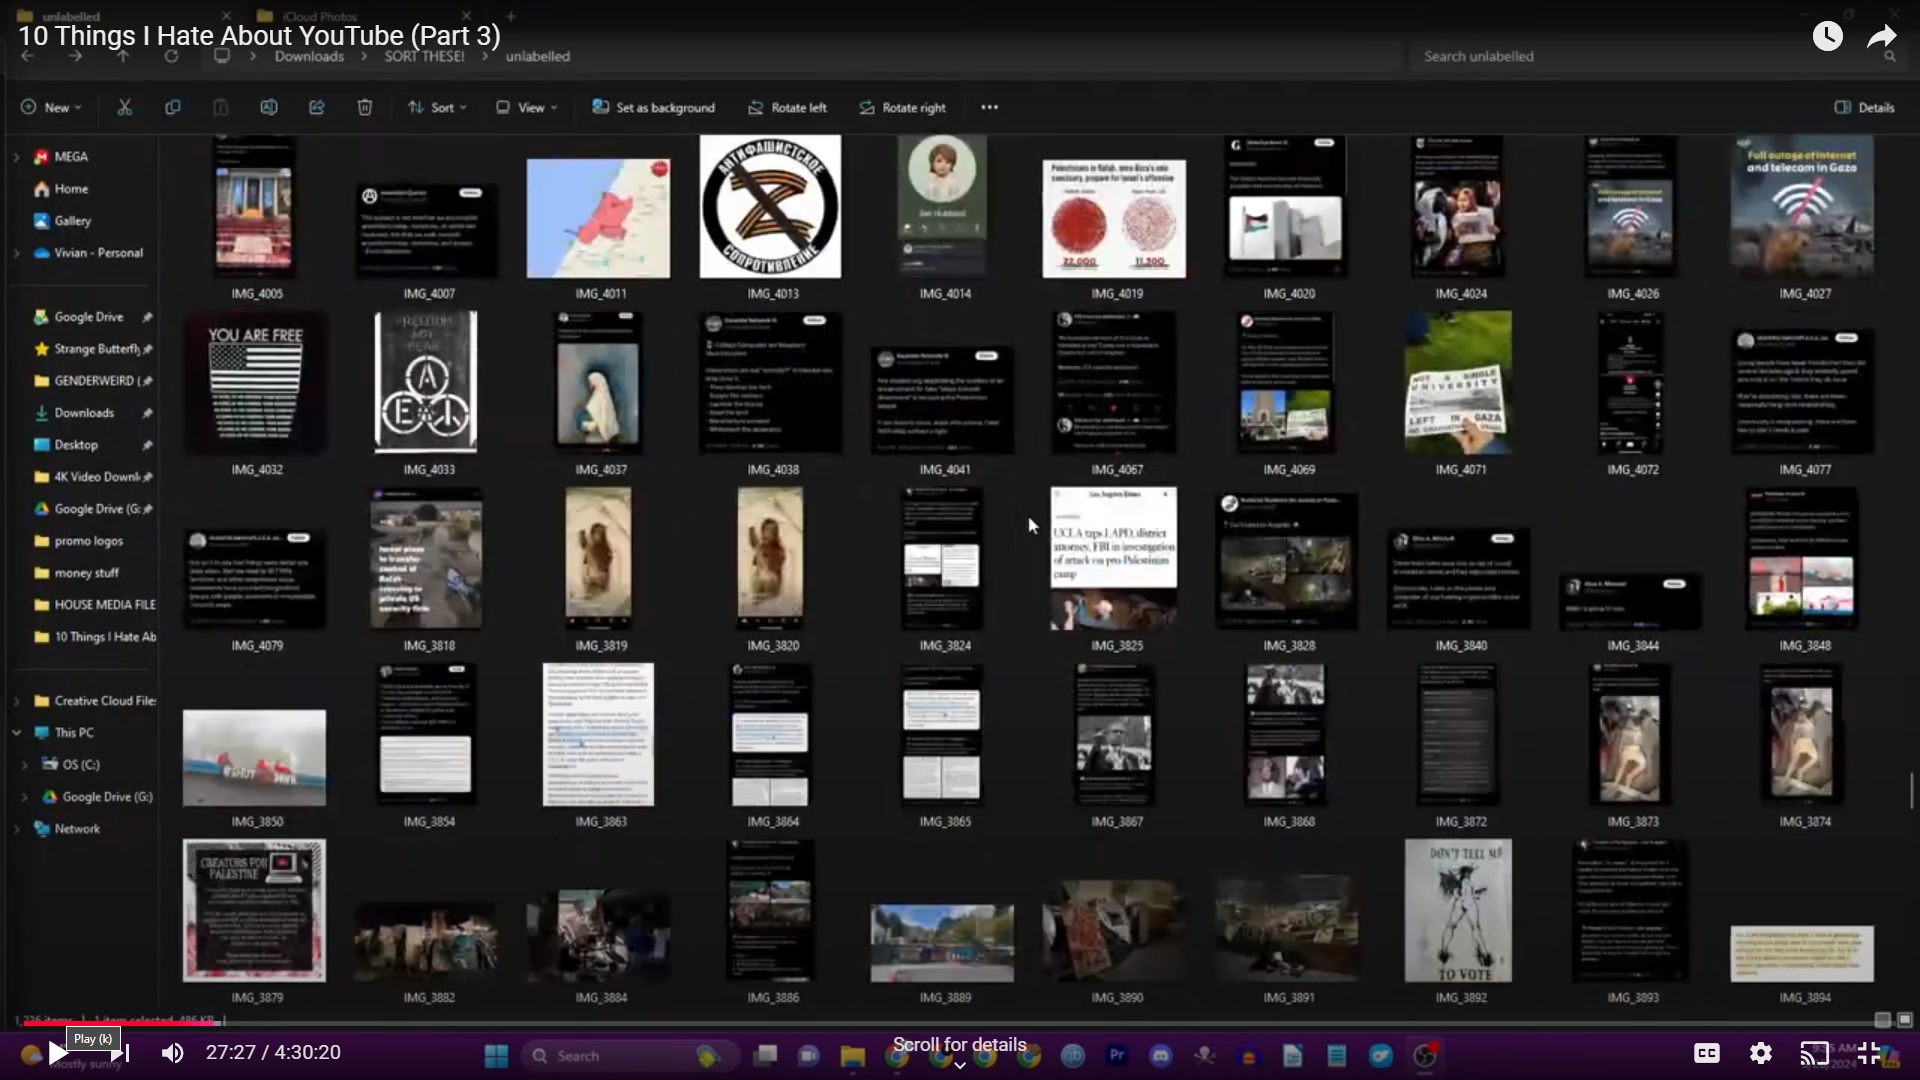This screenshot has width=1920, height=1080.
Task: Open the New dropdown menu
Action: (51, 107)
